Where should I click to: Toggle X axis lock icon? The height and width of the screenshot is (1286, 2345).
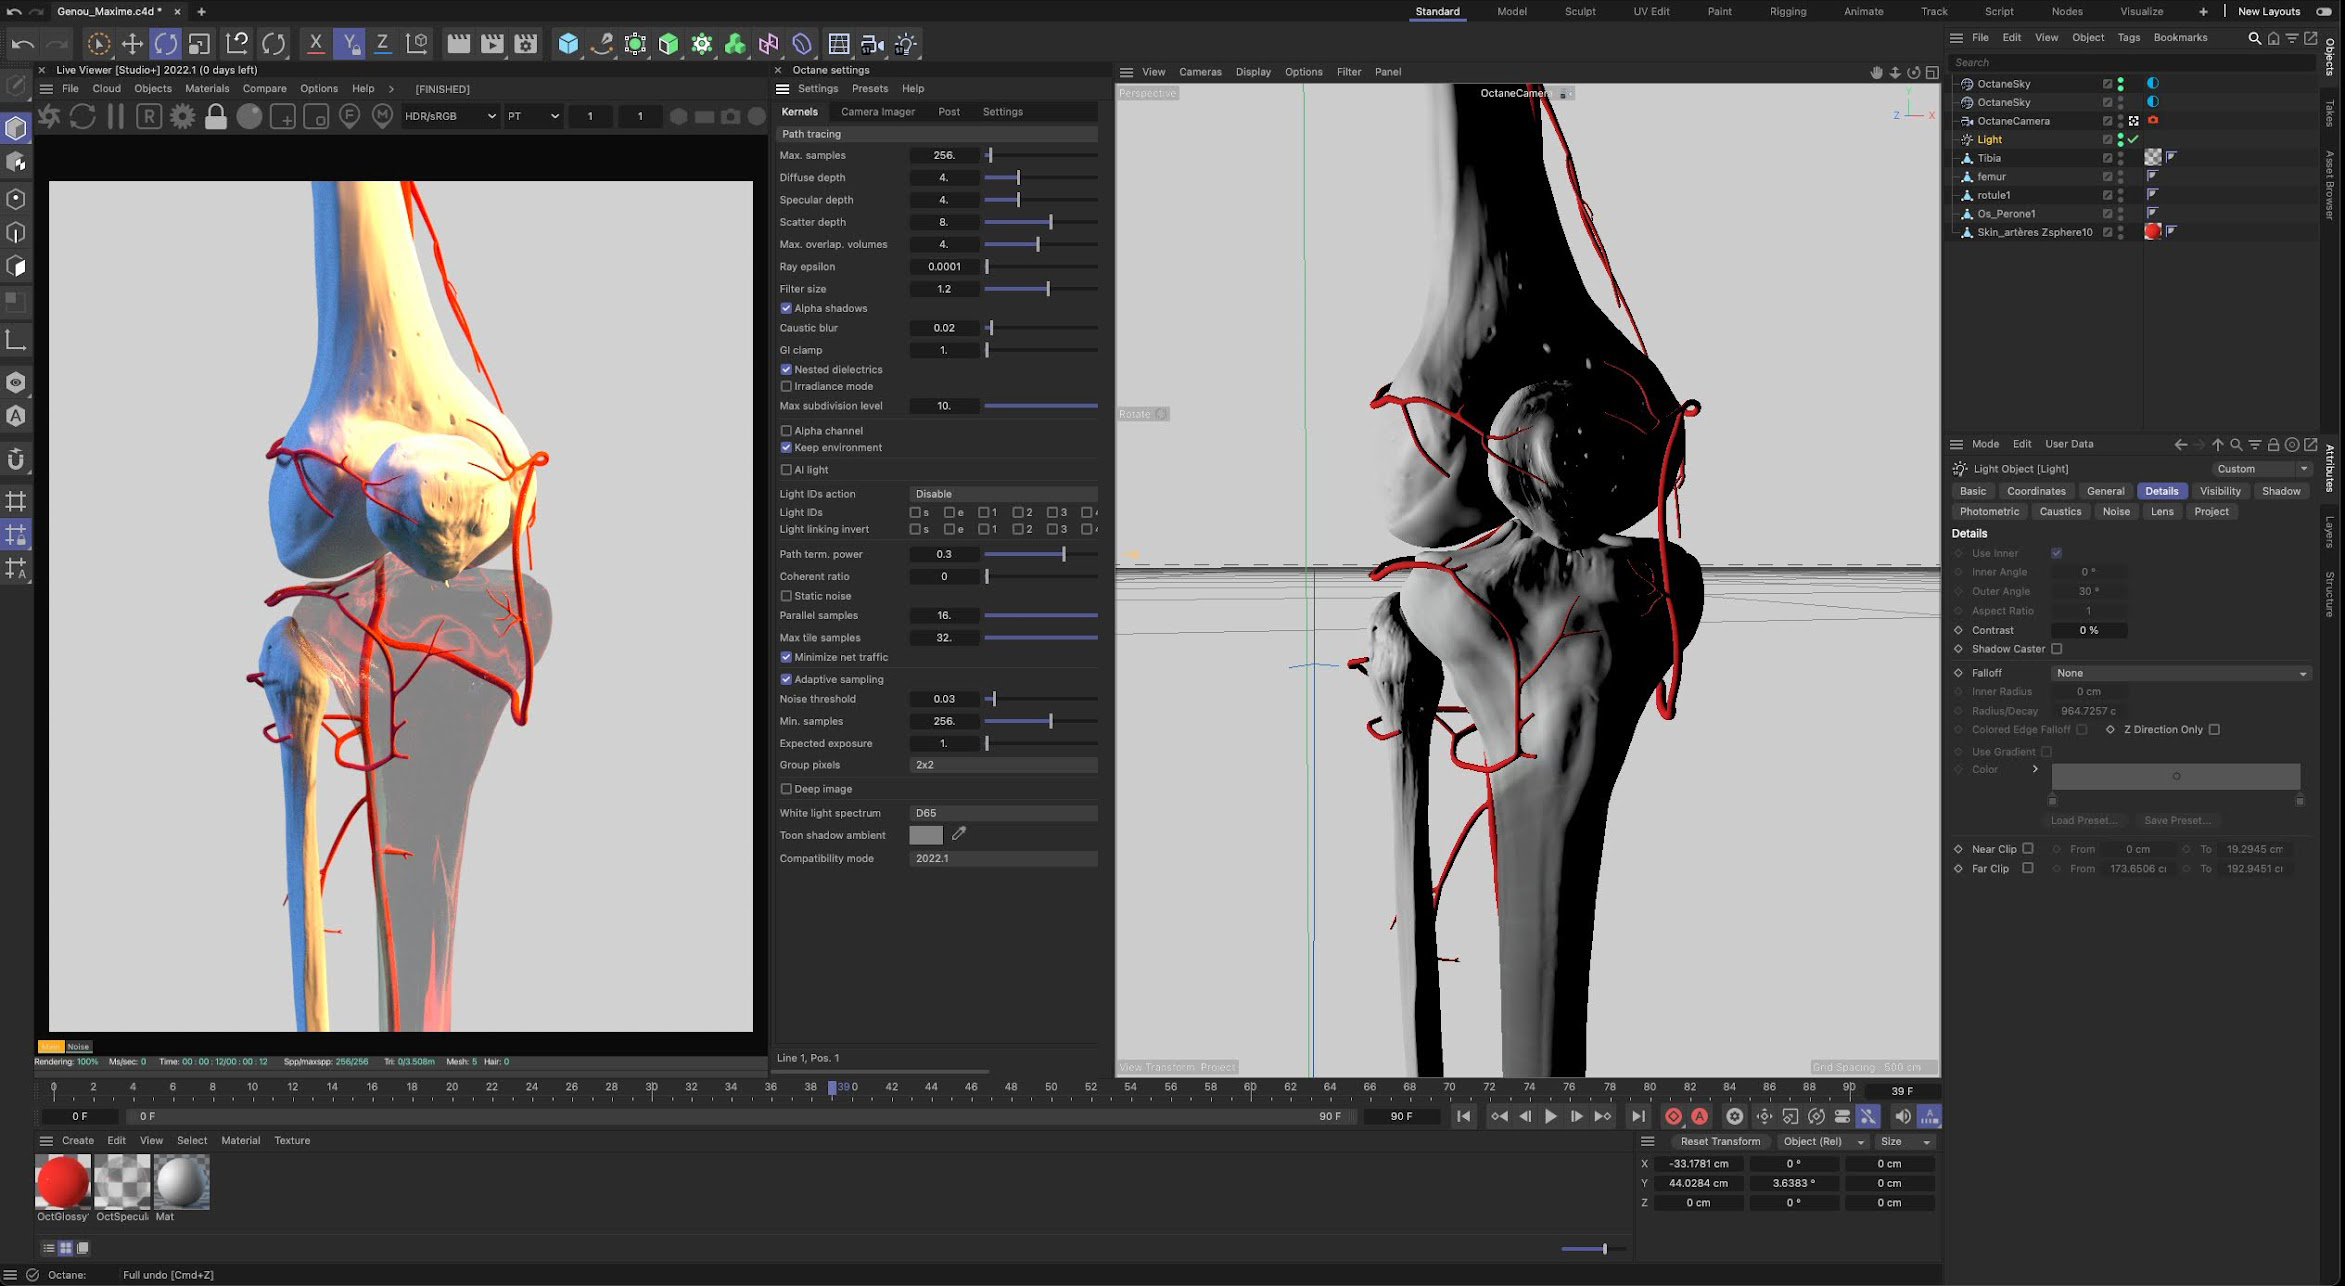[315, 44]
